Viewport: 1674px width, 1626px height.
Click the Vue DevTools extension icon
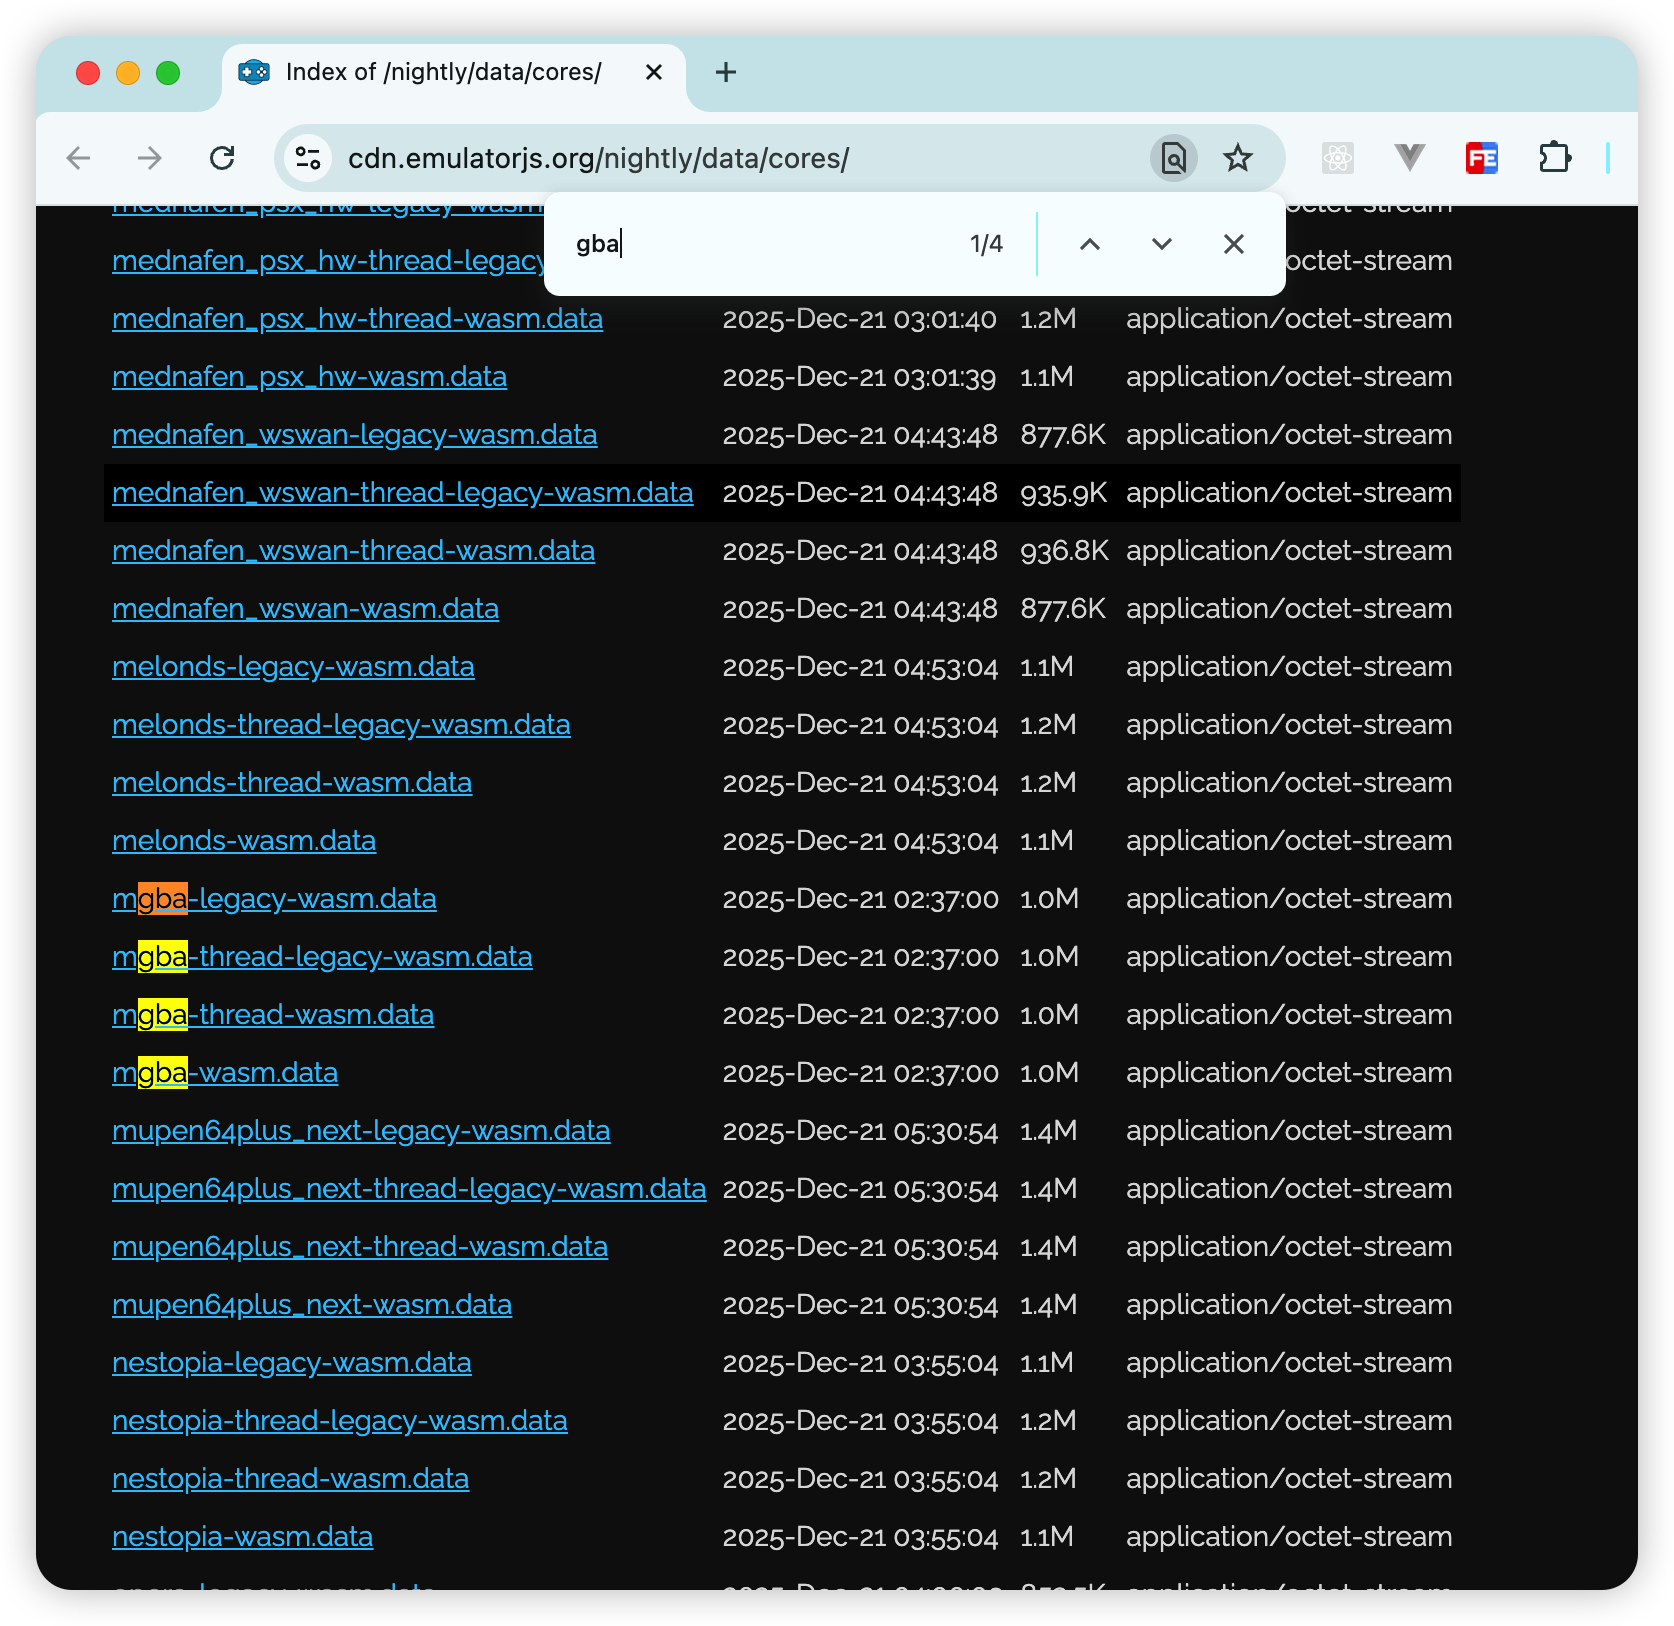coord(1409,158)
